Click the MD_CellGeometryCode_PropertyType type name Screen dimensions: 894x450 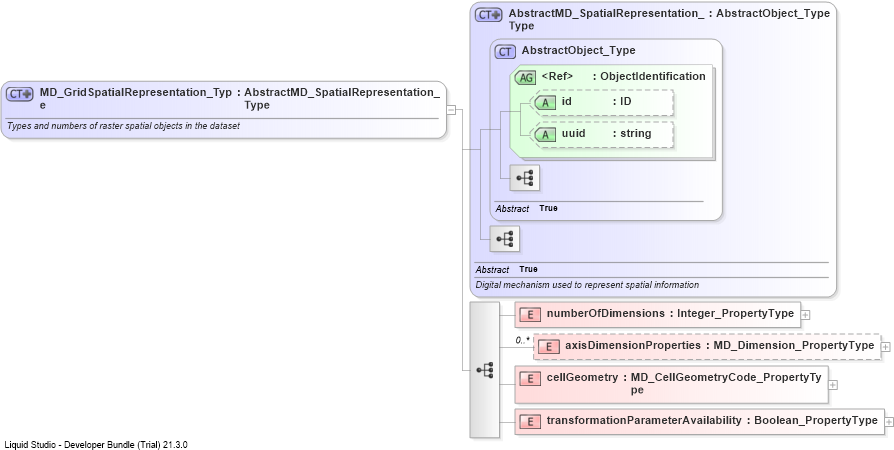pos(726,383)
